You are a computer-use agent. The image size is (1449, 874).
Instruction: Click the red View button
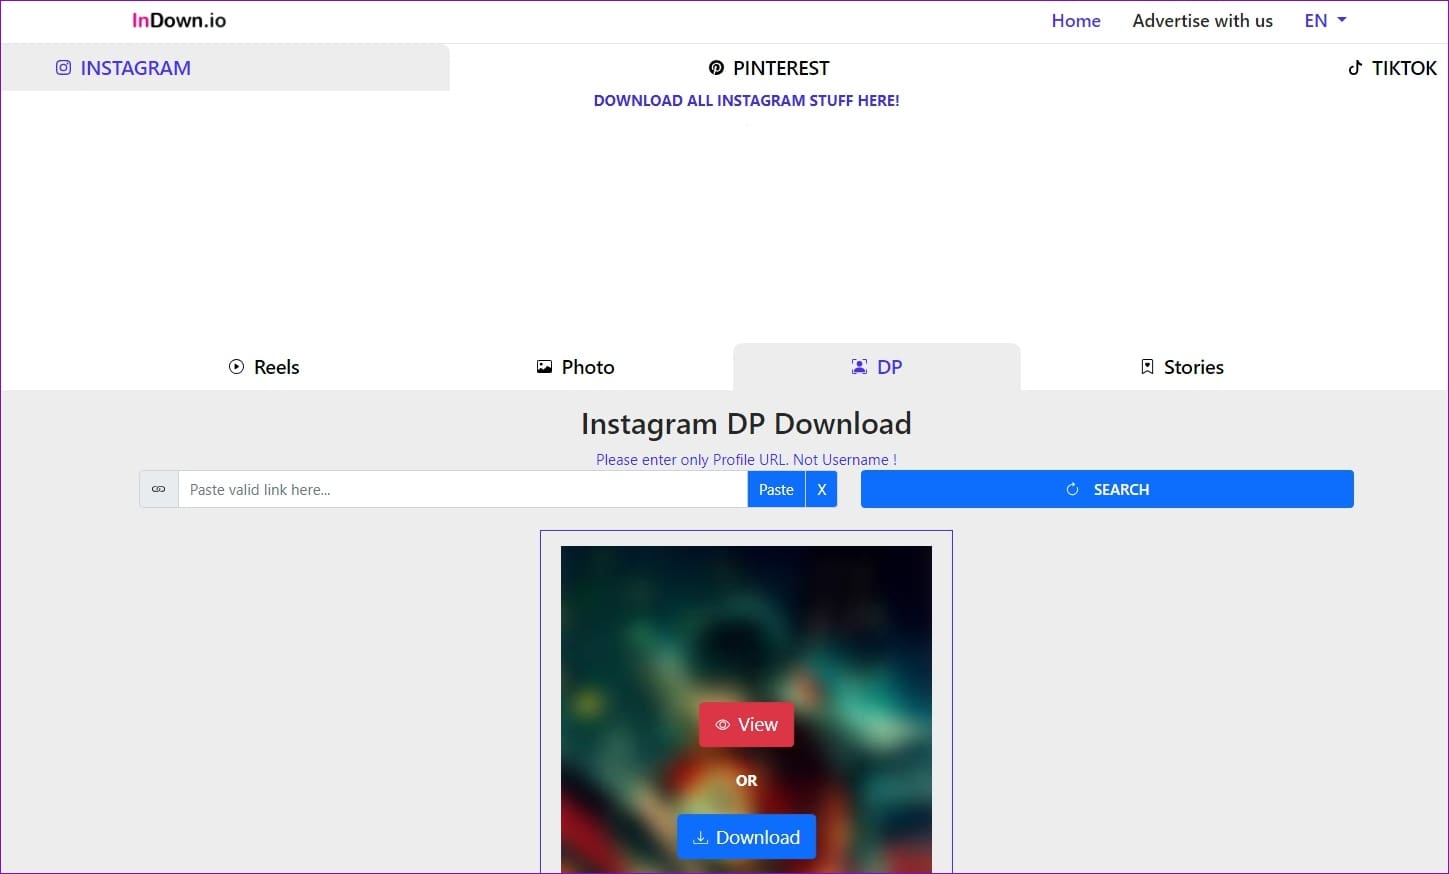pyautogui.click(x=746, y=725)
